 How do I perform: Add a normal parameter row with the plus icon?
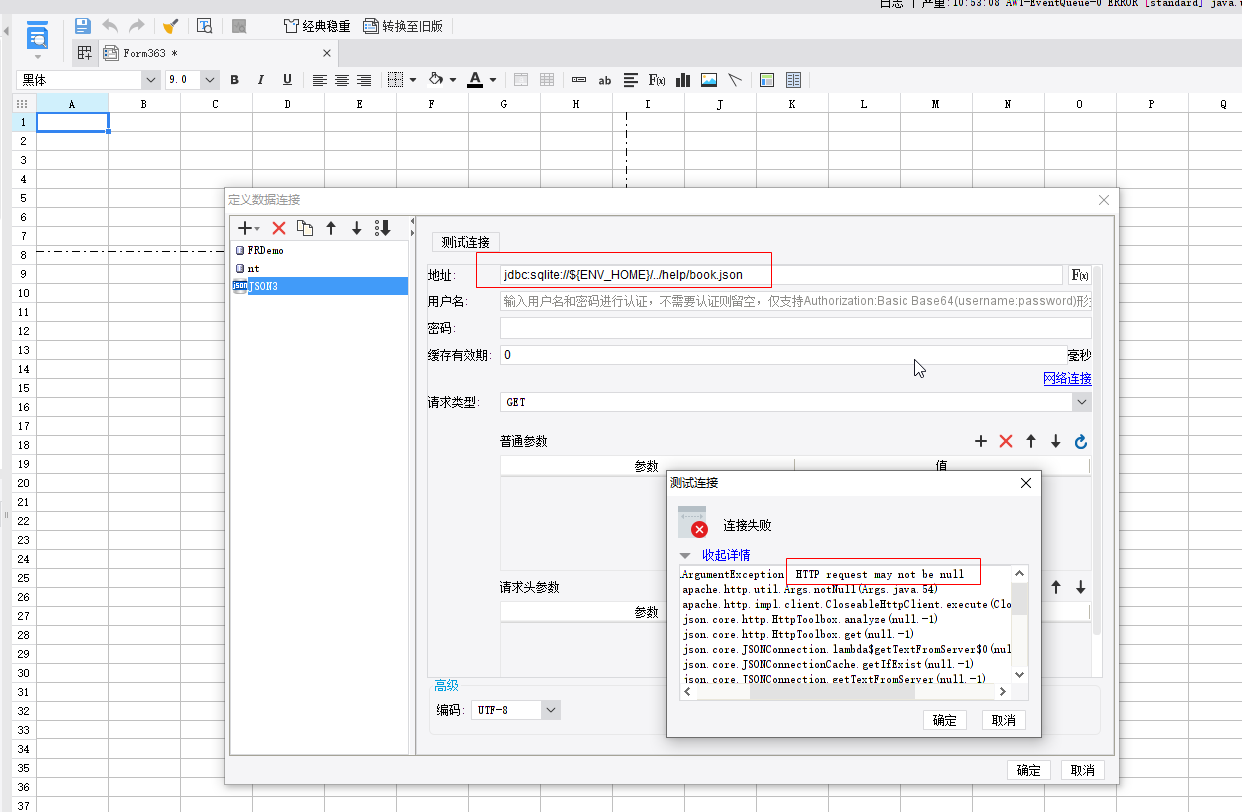point(981,441)
